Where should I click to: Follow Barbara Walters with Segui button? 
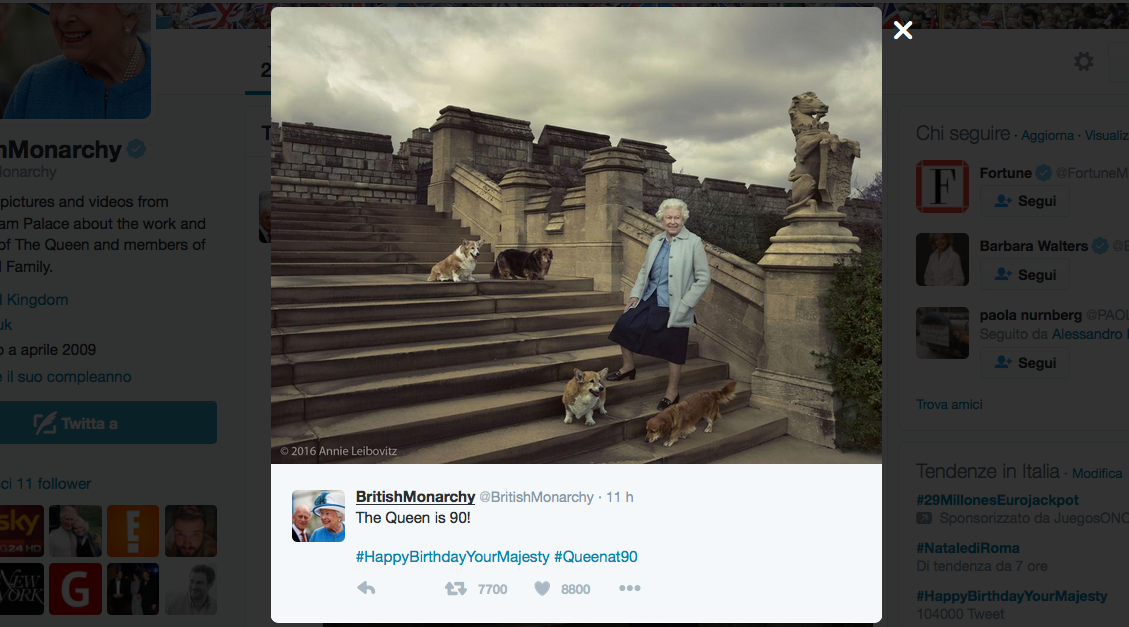click(x=1025, y=275)
